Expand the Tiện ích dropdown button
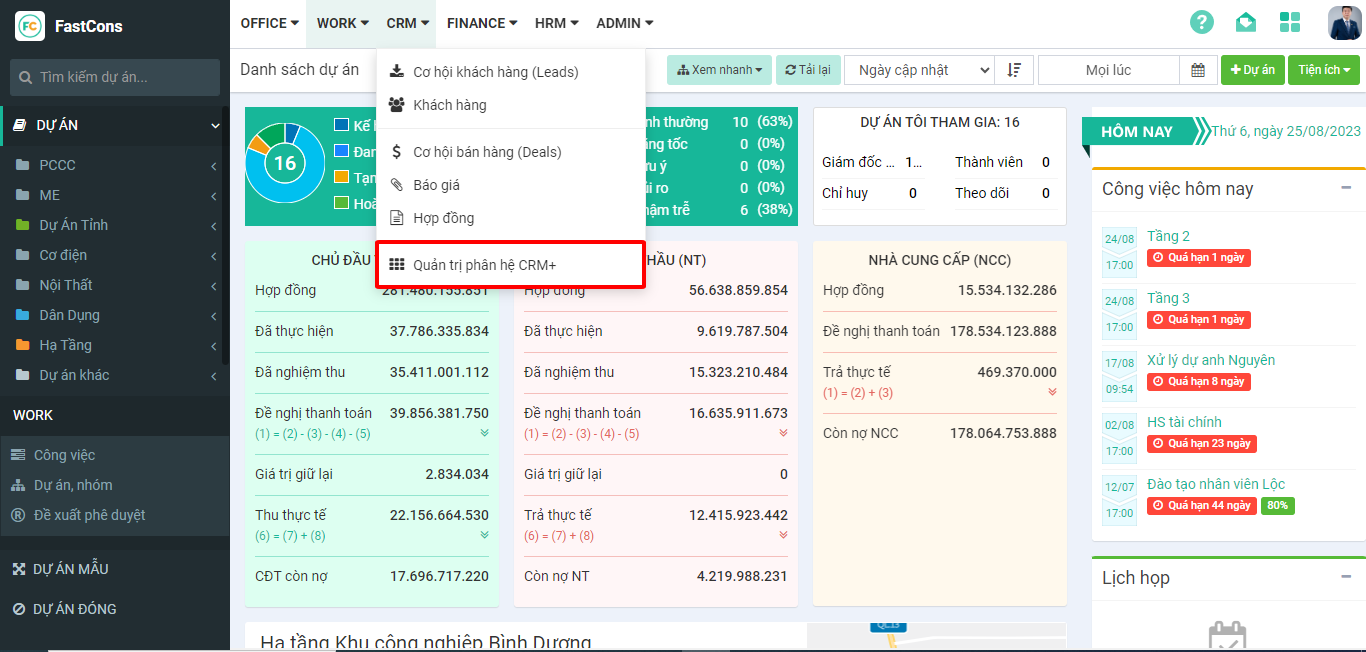This screenshot has height=652, width=1366. 1323,70
